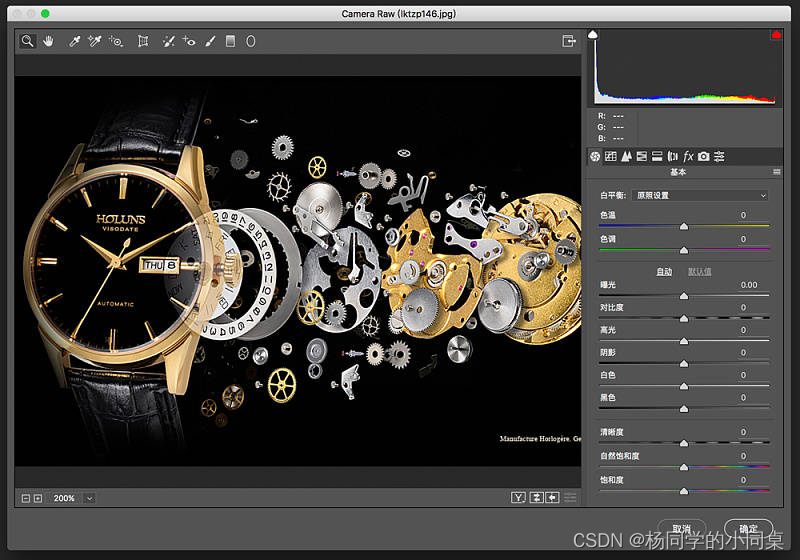Image resolution: width=800 pixels, height=560 pixels.
Task: Choose the Radial Filter tool
Action: tap(251, 41)
